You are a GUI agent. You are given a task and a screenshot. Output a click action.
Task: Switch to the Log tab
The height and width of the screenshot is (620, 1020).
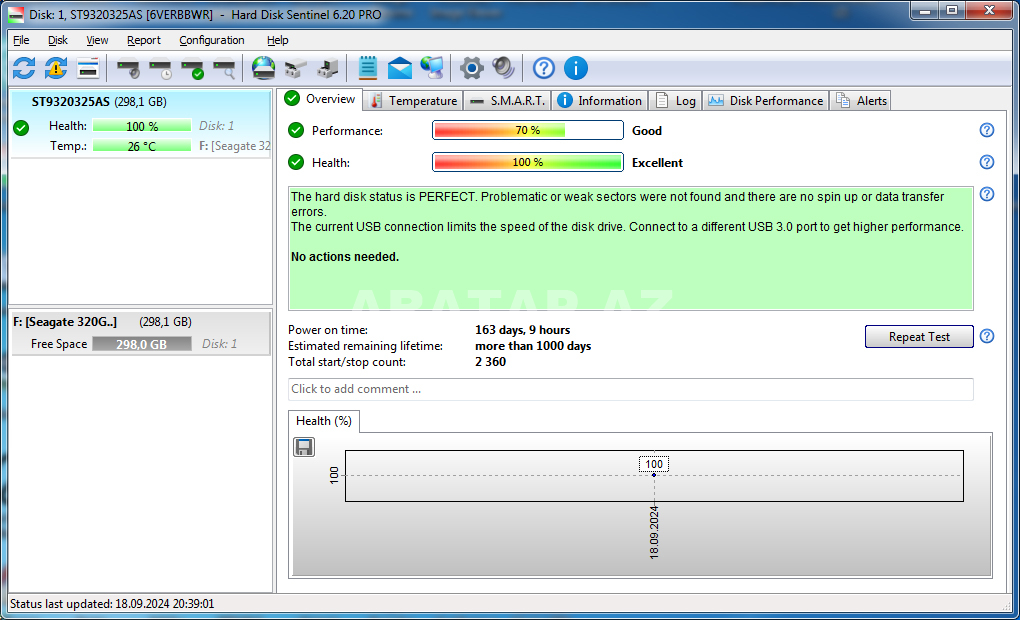(x=675, y=101)
